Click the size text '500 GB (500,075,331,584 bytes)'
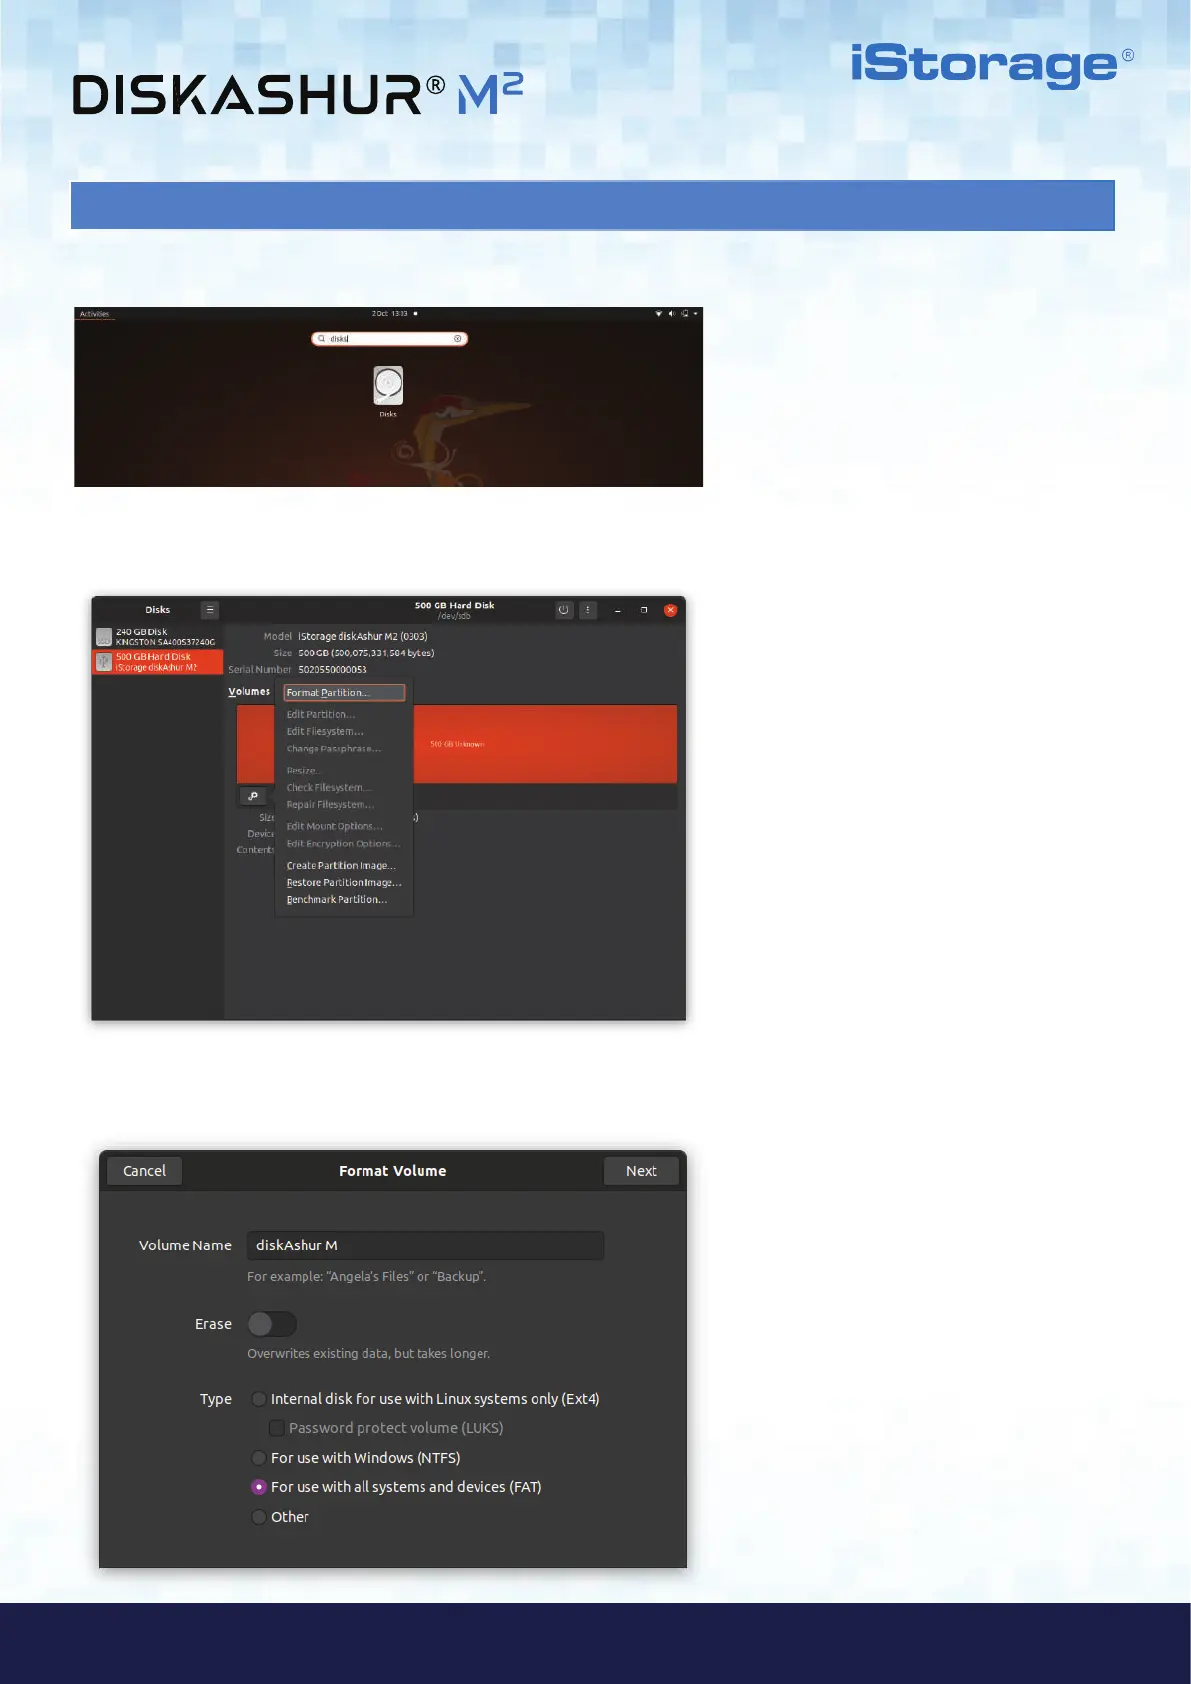The image size is (1191, 1684). 366,653
